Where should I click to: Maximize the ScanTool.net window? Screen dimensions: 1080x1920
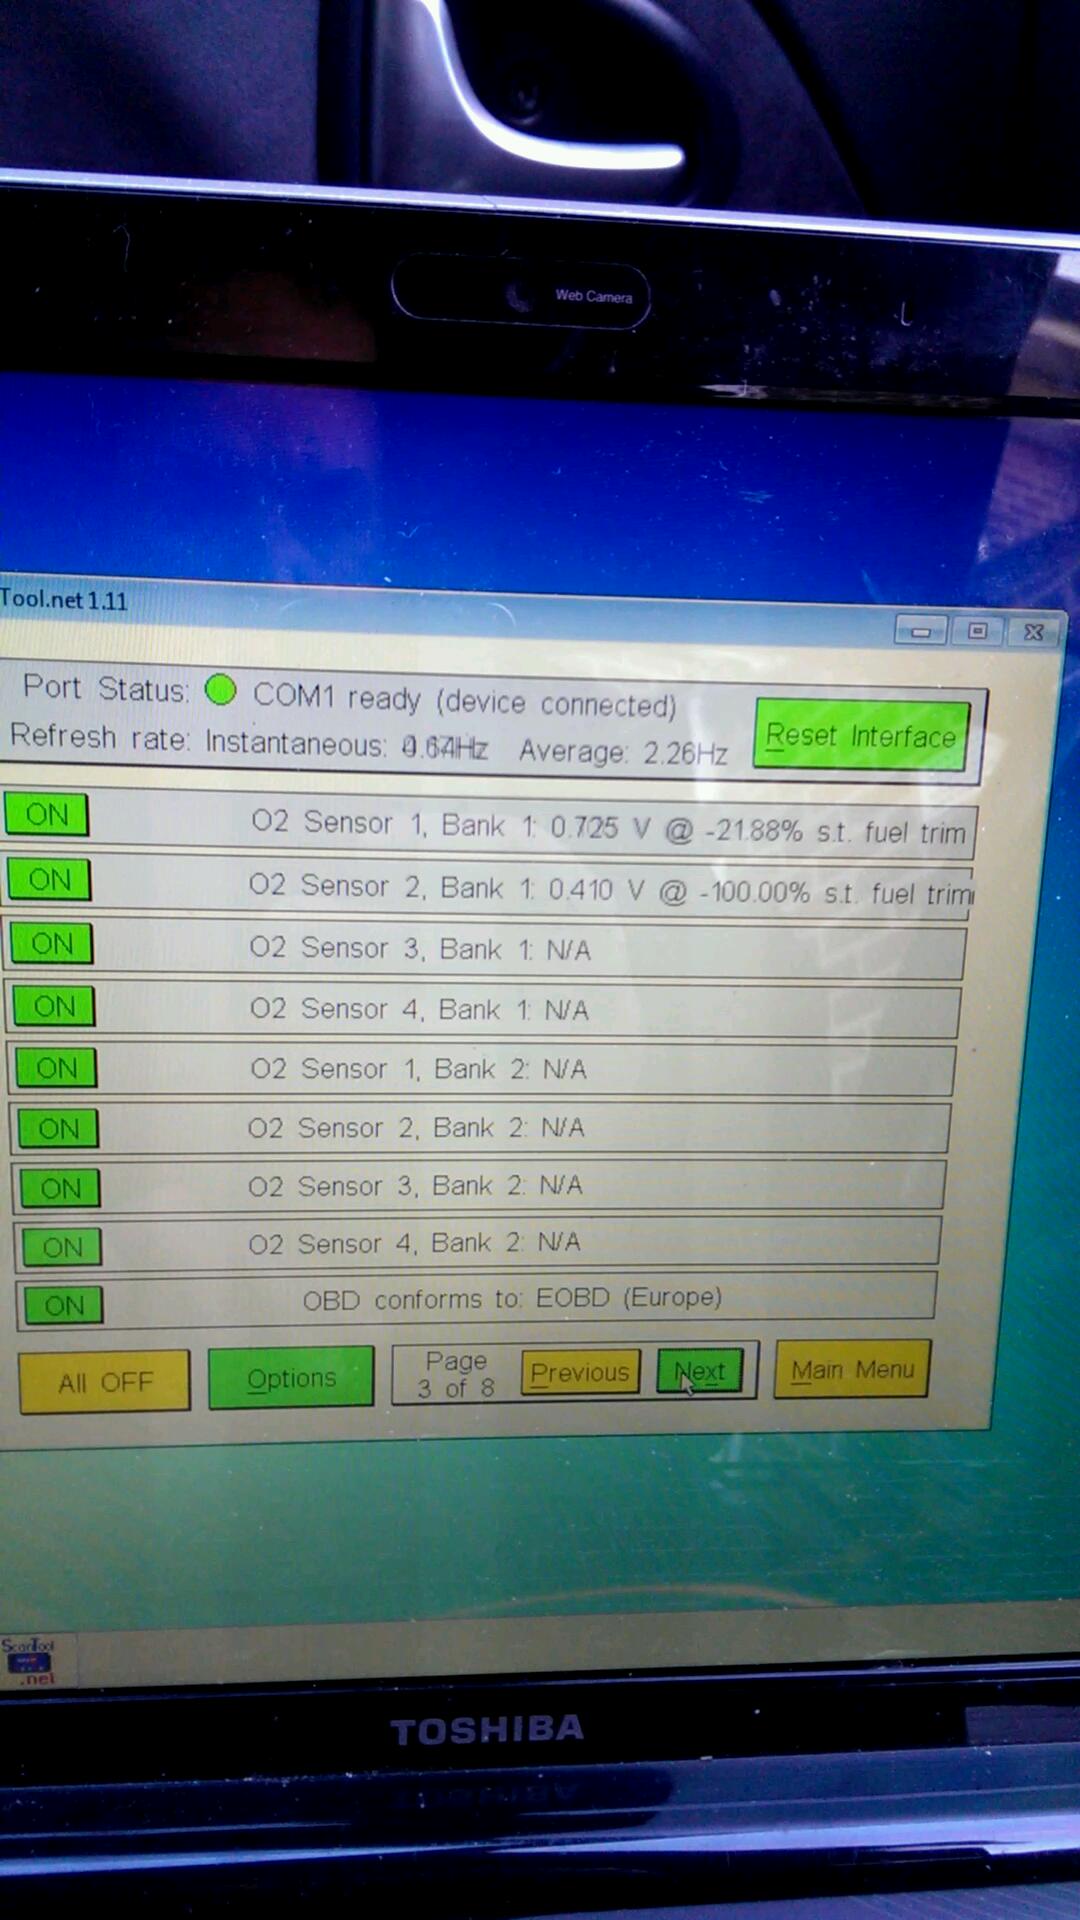pos(977,631)
